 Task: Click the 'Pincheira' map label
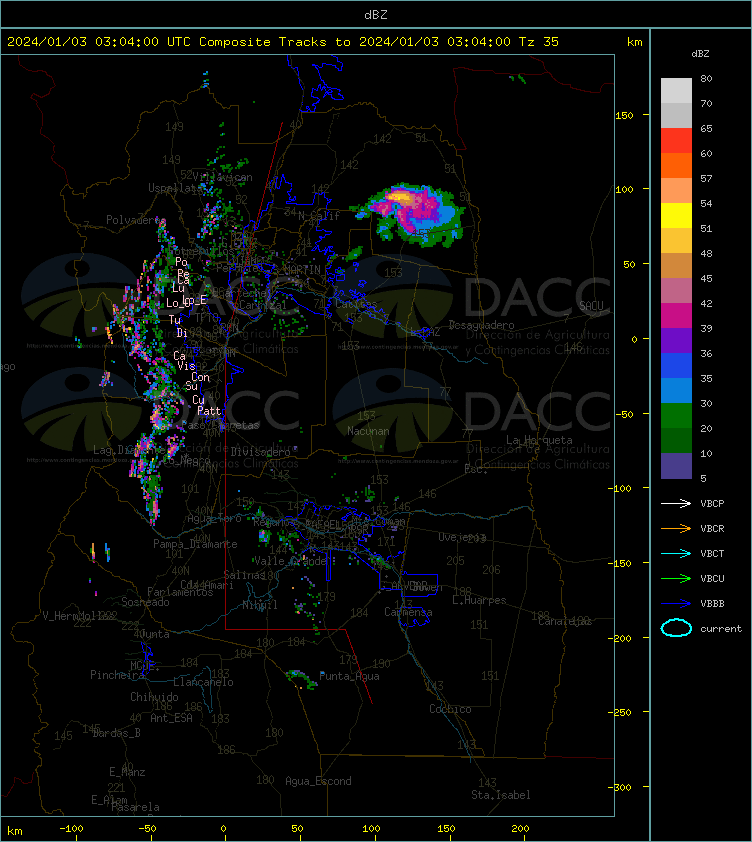tap(117, 674)
